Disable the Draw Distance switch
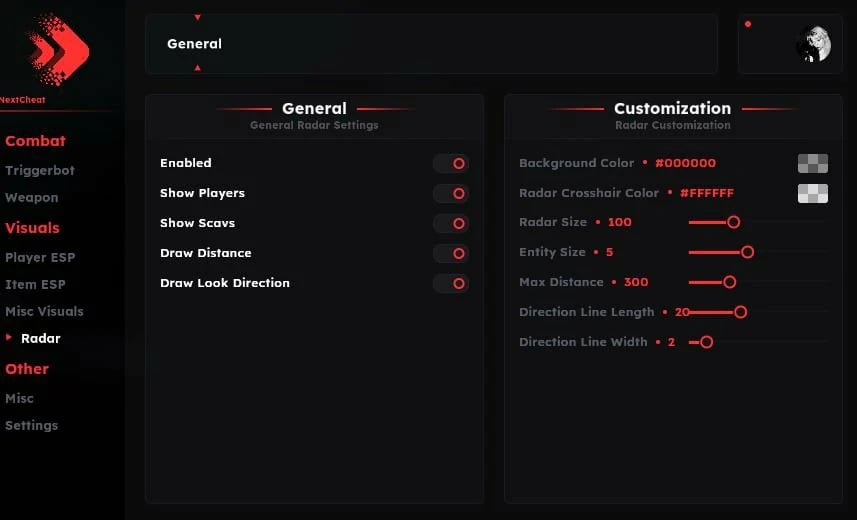Viewport: 857px width, 520px height. coord(451,253)
